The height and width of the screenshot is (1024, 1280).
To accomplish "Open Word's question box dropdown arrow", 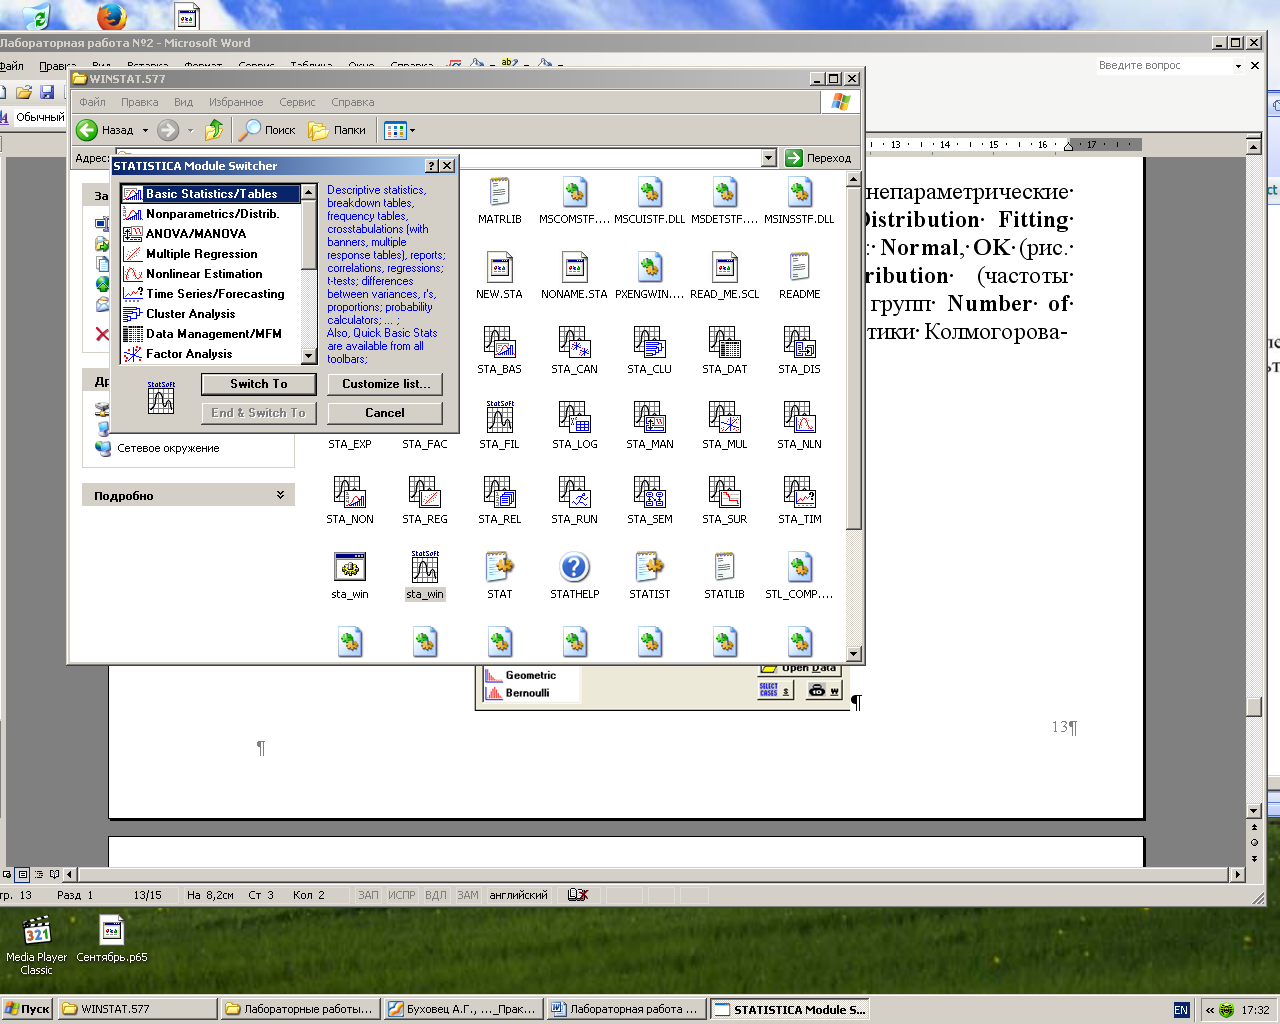I will pos(1238,66).
